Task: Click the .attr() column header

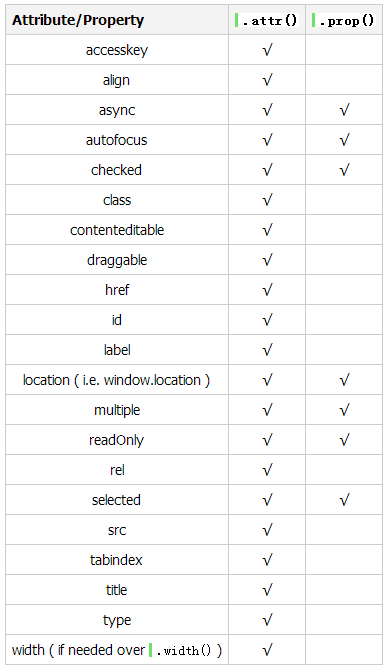Action: pos(267,21)
